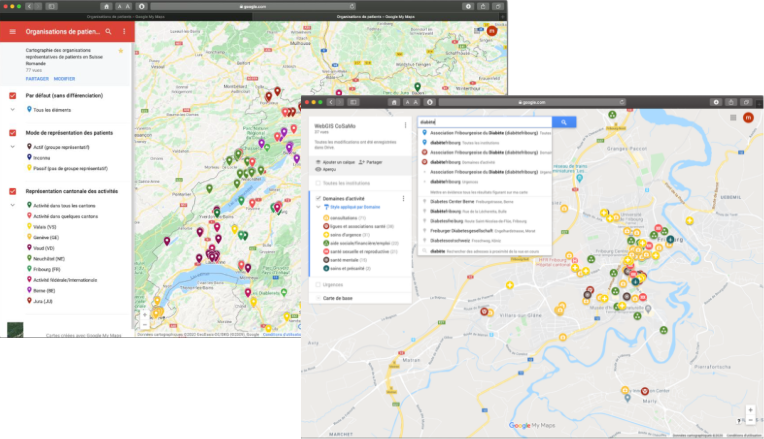Choose 'Diabetes Center Berne' search suggestion
This screenshot has width=764, height=439.
pos(485,202)
